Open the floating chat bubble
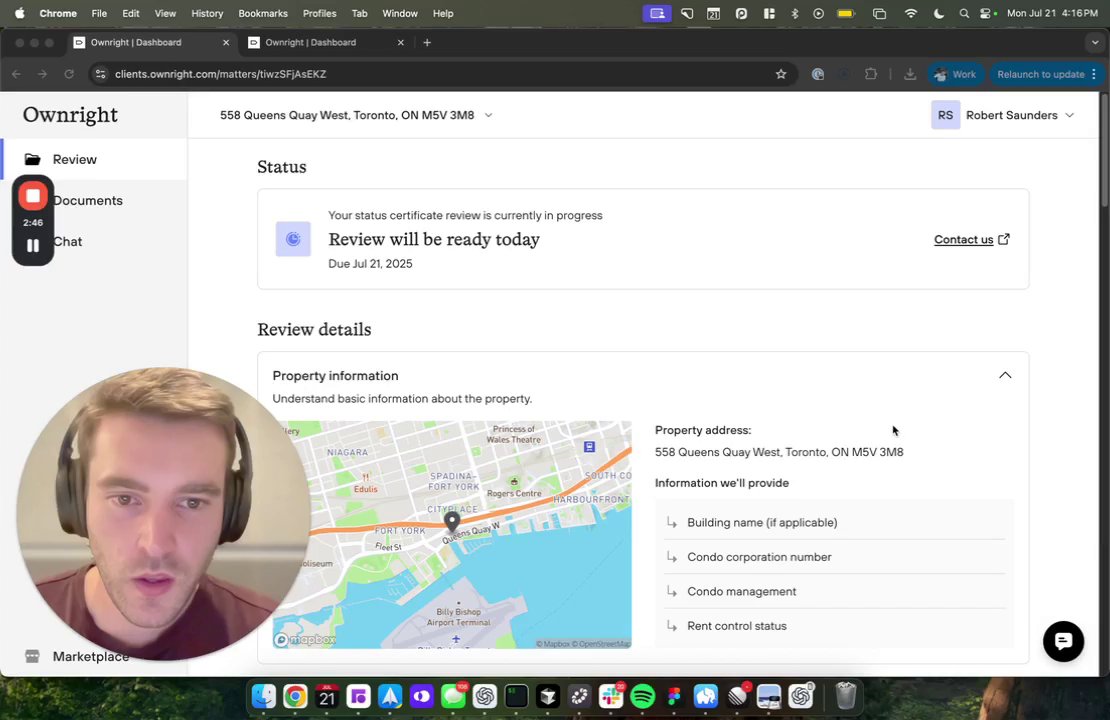Image resolution: width=1110 pixels, height=720 pixels. [1063, 641]
